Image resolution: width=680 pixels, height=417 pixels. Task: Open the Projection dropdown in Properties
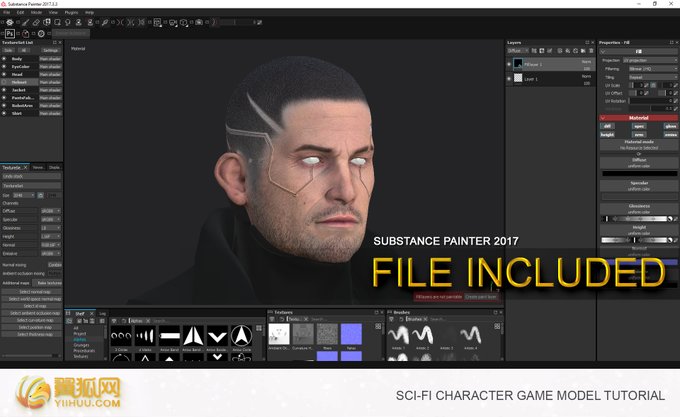(650, 60)
